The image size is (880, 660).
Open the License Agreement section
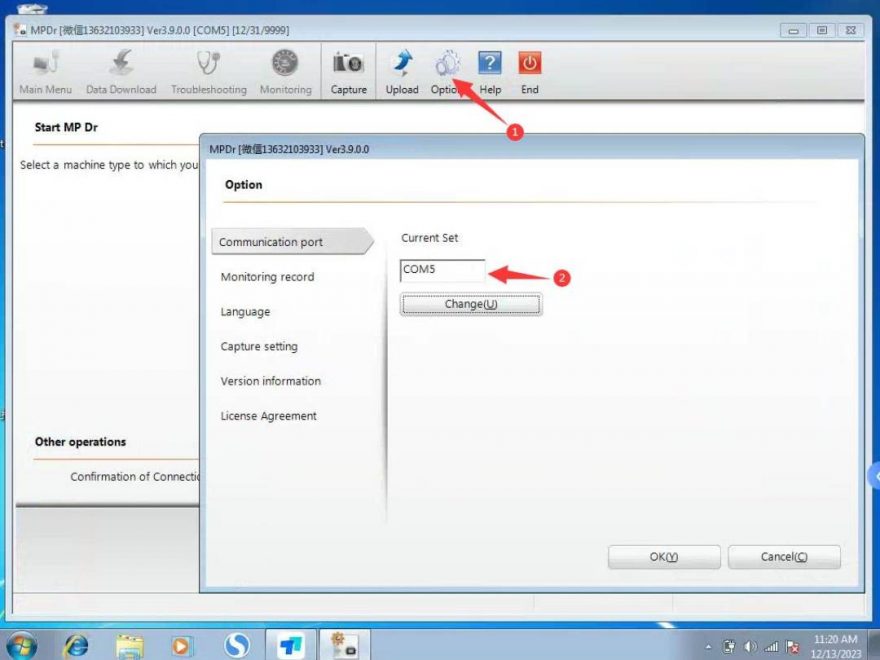click(268, 416)
